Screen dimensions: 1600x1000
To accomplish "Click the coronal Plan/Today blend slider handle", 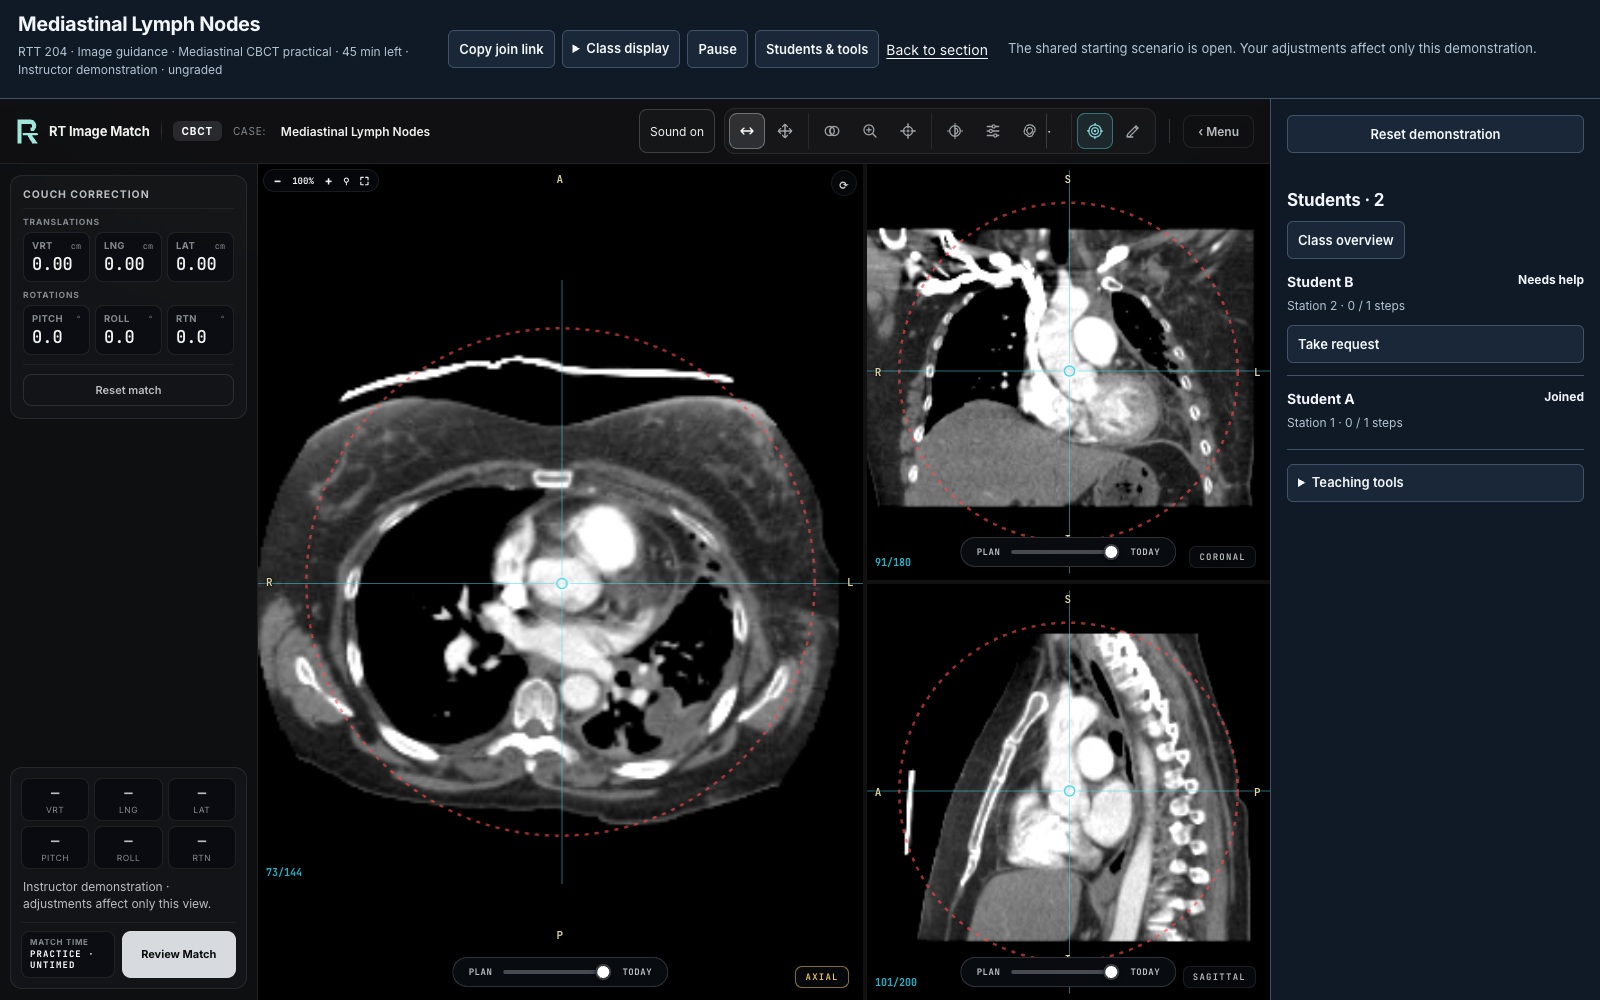I will point(1111,552).
